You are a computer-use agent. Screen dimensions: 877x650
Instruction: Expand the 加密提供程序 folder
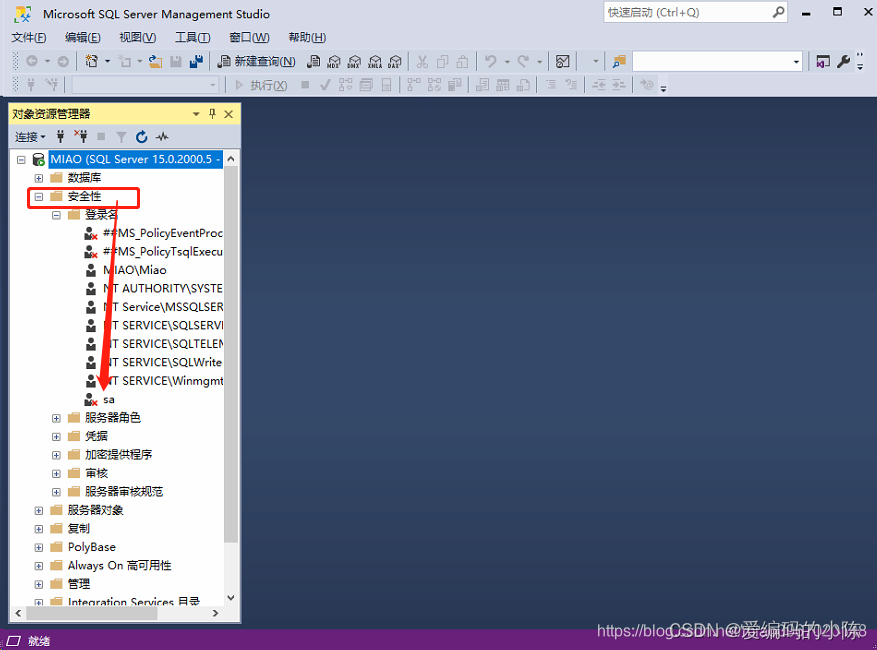point(56,455)
